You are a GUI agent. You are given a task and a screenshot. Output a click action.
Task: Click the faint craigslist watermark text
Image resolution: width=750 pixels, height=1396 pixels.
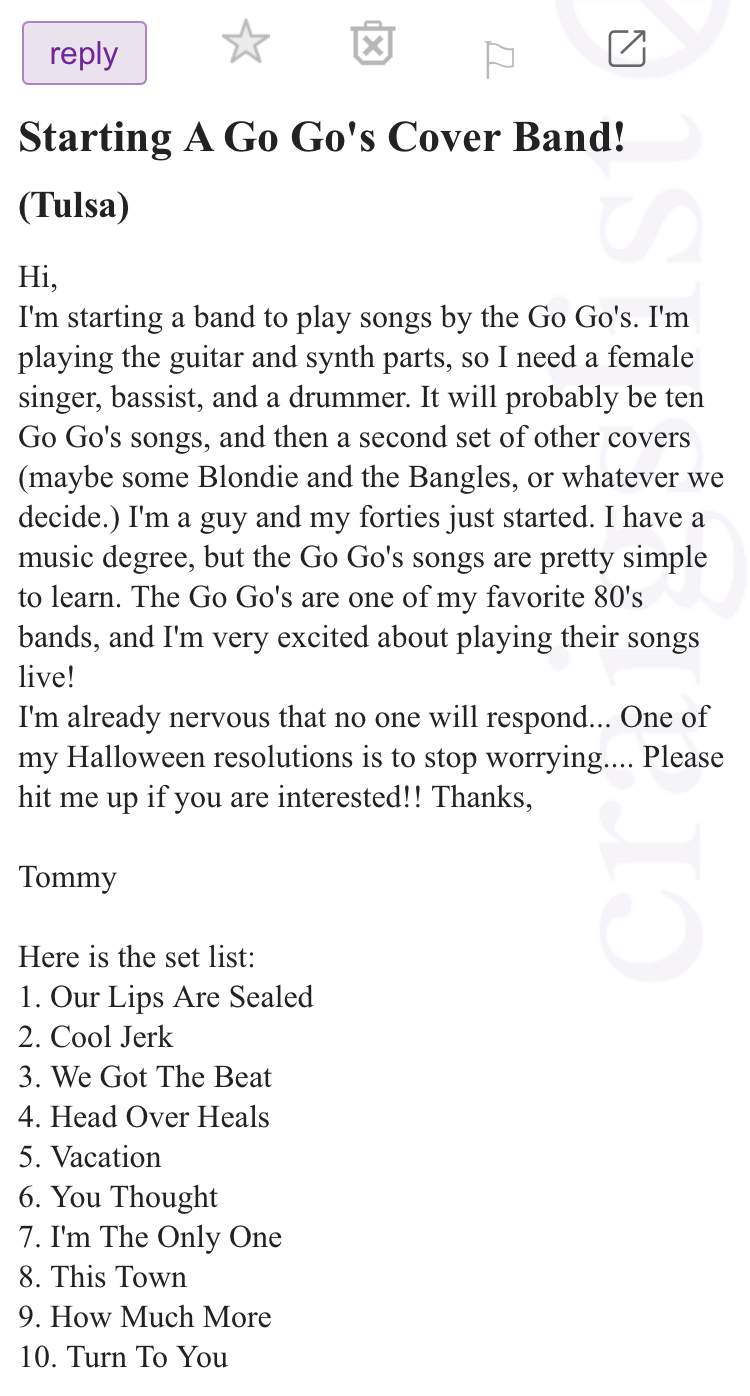(x=670, y=490)
